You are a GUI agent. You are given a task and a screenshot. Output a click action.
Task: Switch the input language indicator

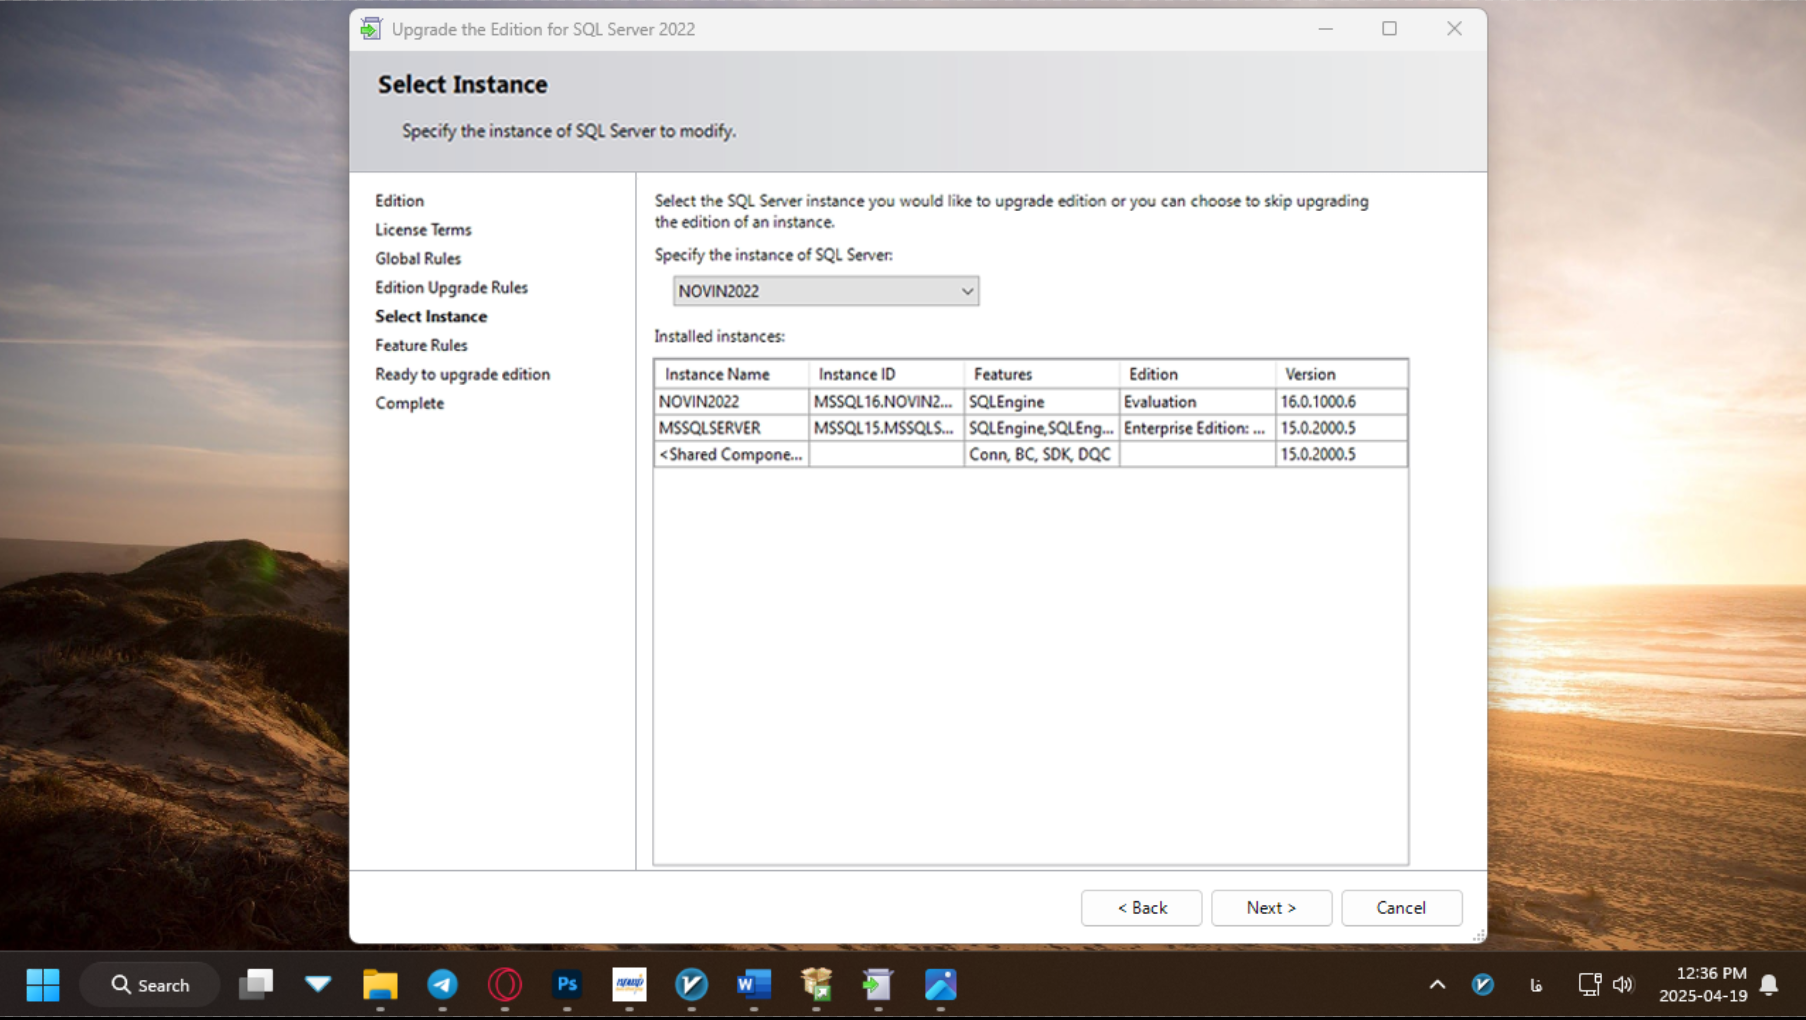pos(1536,986)
